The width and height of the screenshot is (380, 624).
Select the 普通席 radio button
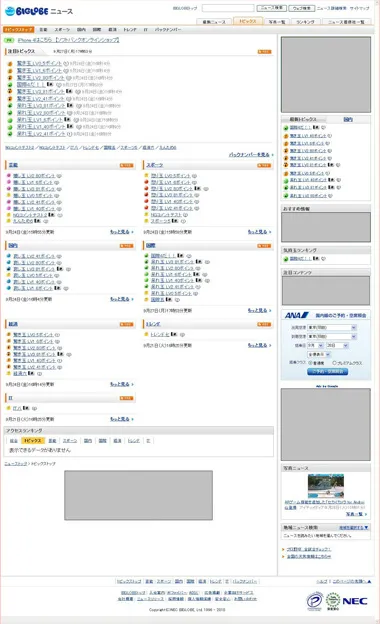point(310,363)
